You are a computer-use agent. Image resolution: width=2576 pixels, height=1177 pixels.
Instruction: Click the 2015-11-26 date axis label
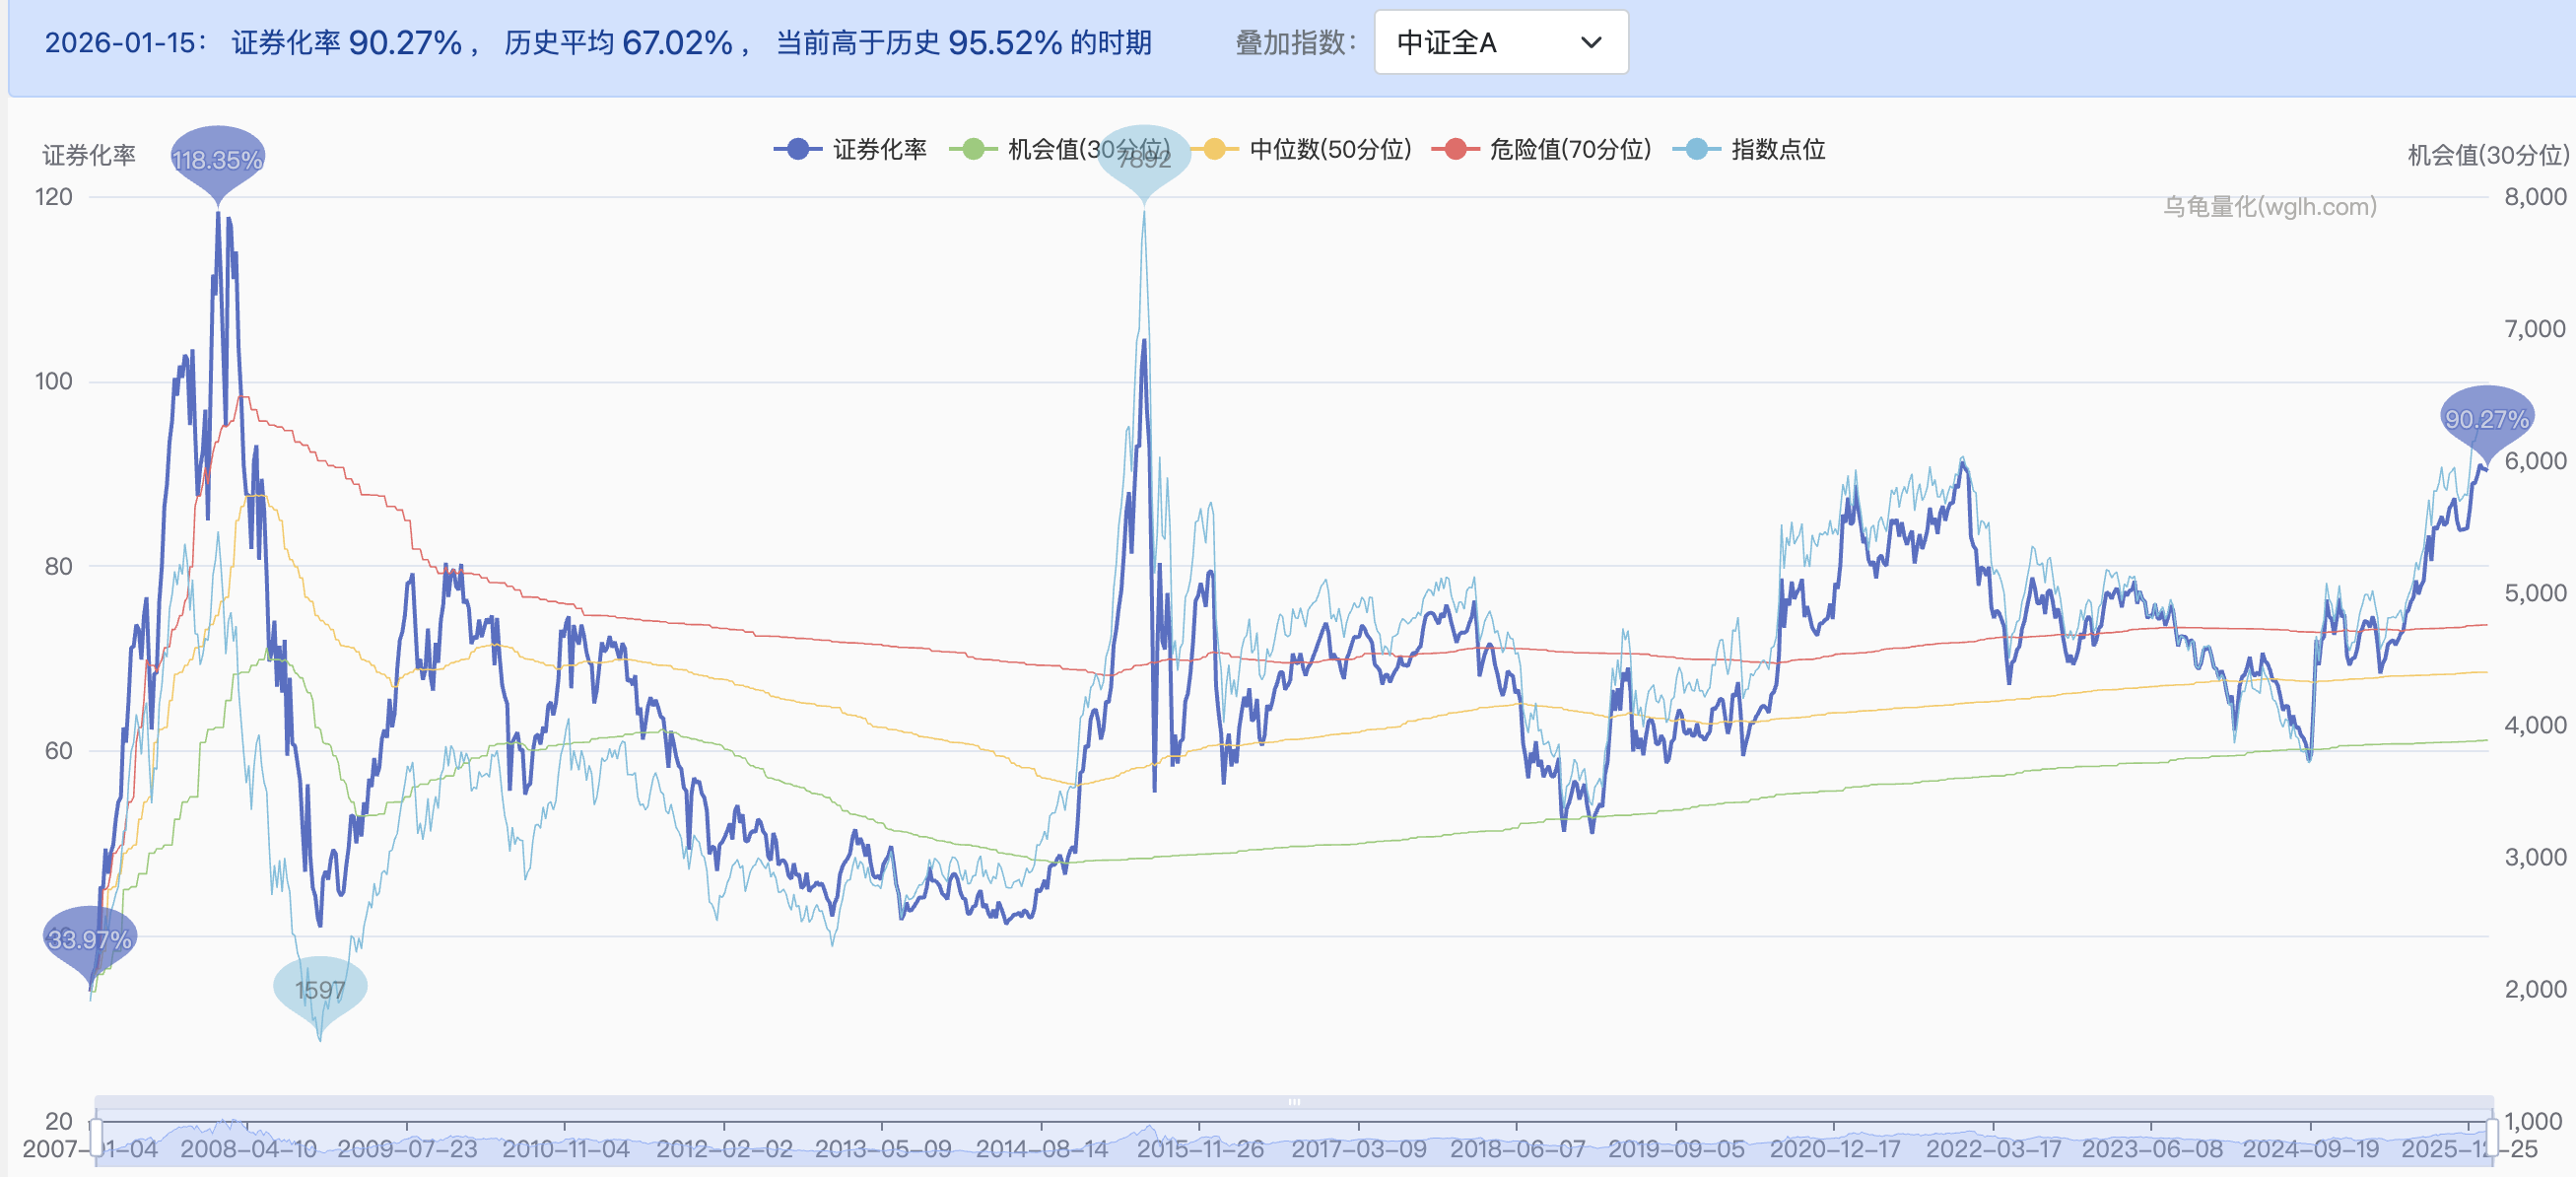point(1199,1149)
